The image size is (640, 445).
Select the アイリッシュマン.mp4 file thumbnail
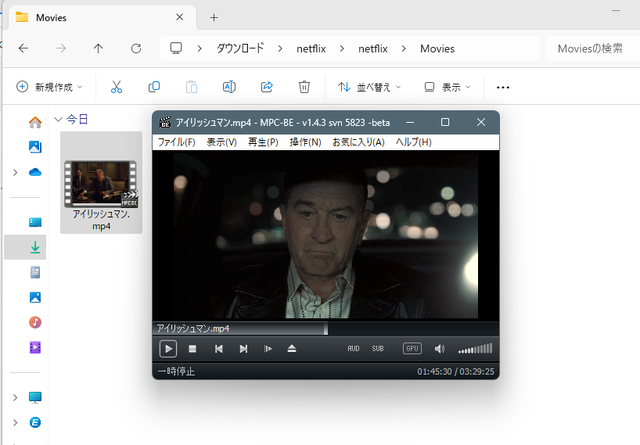(x=101, y=184)
